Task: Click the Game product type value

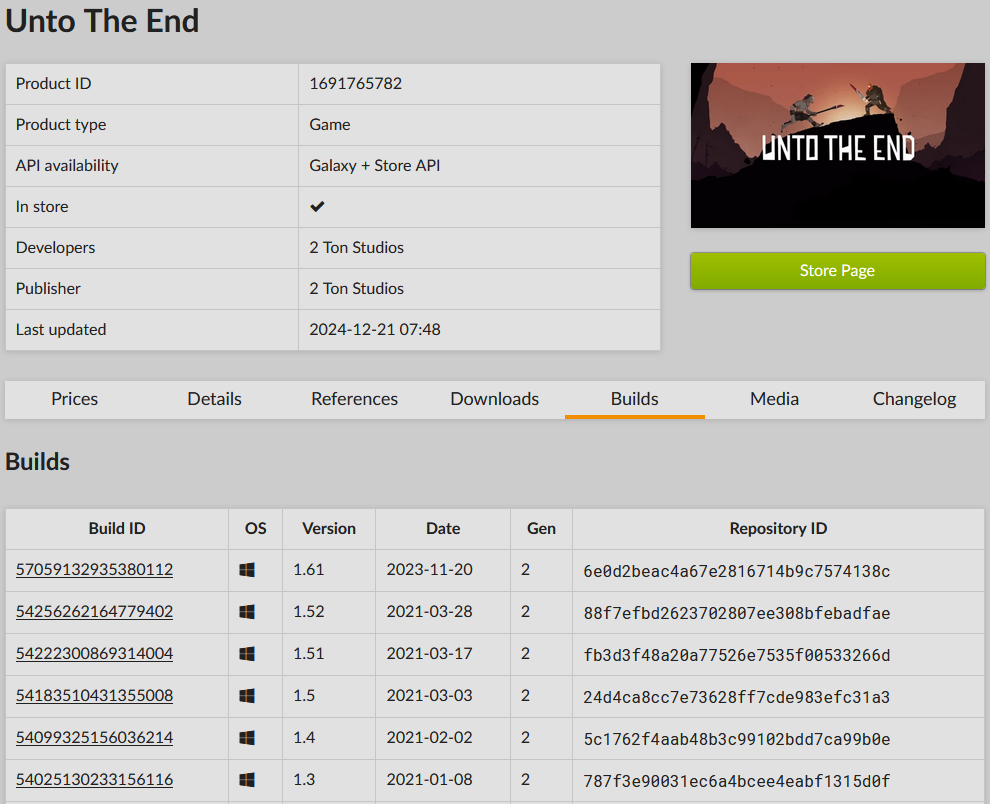Action: point(330,124)
